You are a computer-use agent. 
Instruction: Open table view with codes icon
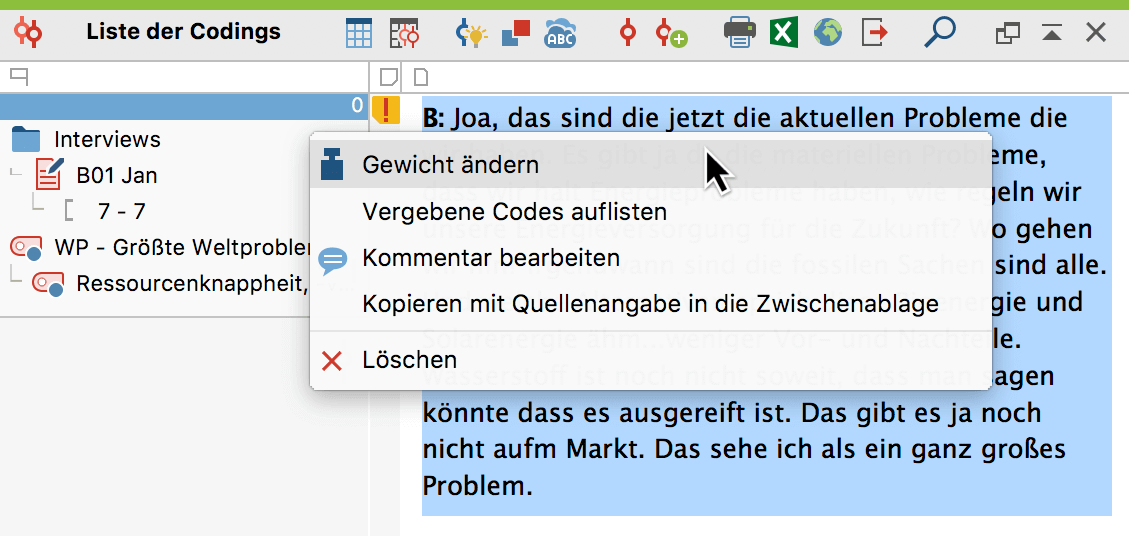pyautogui.click(x=405, y=33)
